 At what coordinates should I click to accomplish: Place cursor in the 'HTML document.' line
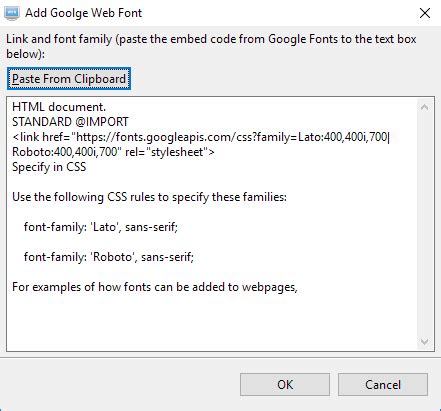[x=59, y=107]
